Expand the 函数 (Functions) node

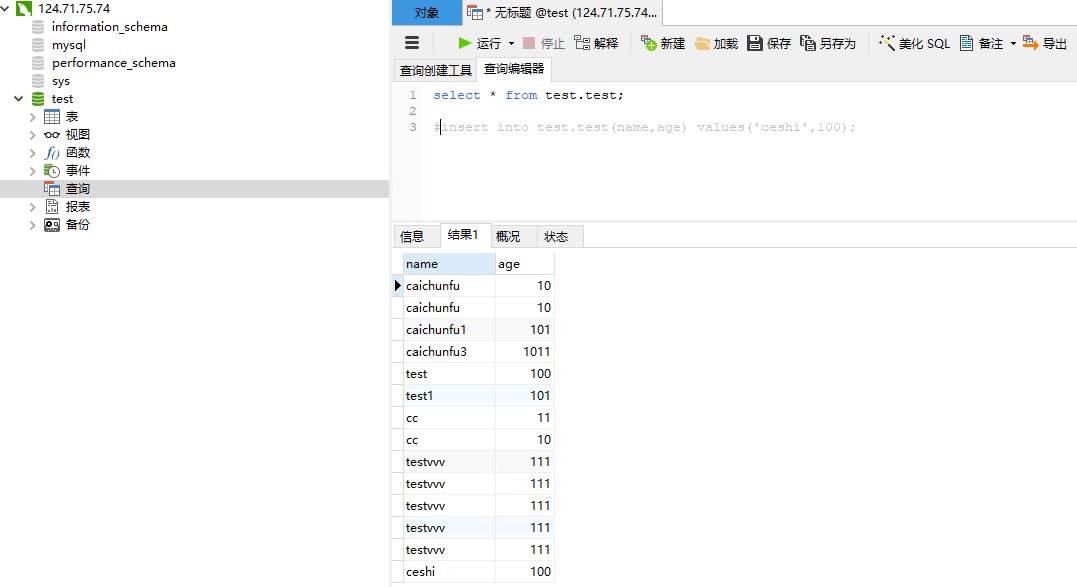click(x=32, y=153)
